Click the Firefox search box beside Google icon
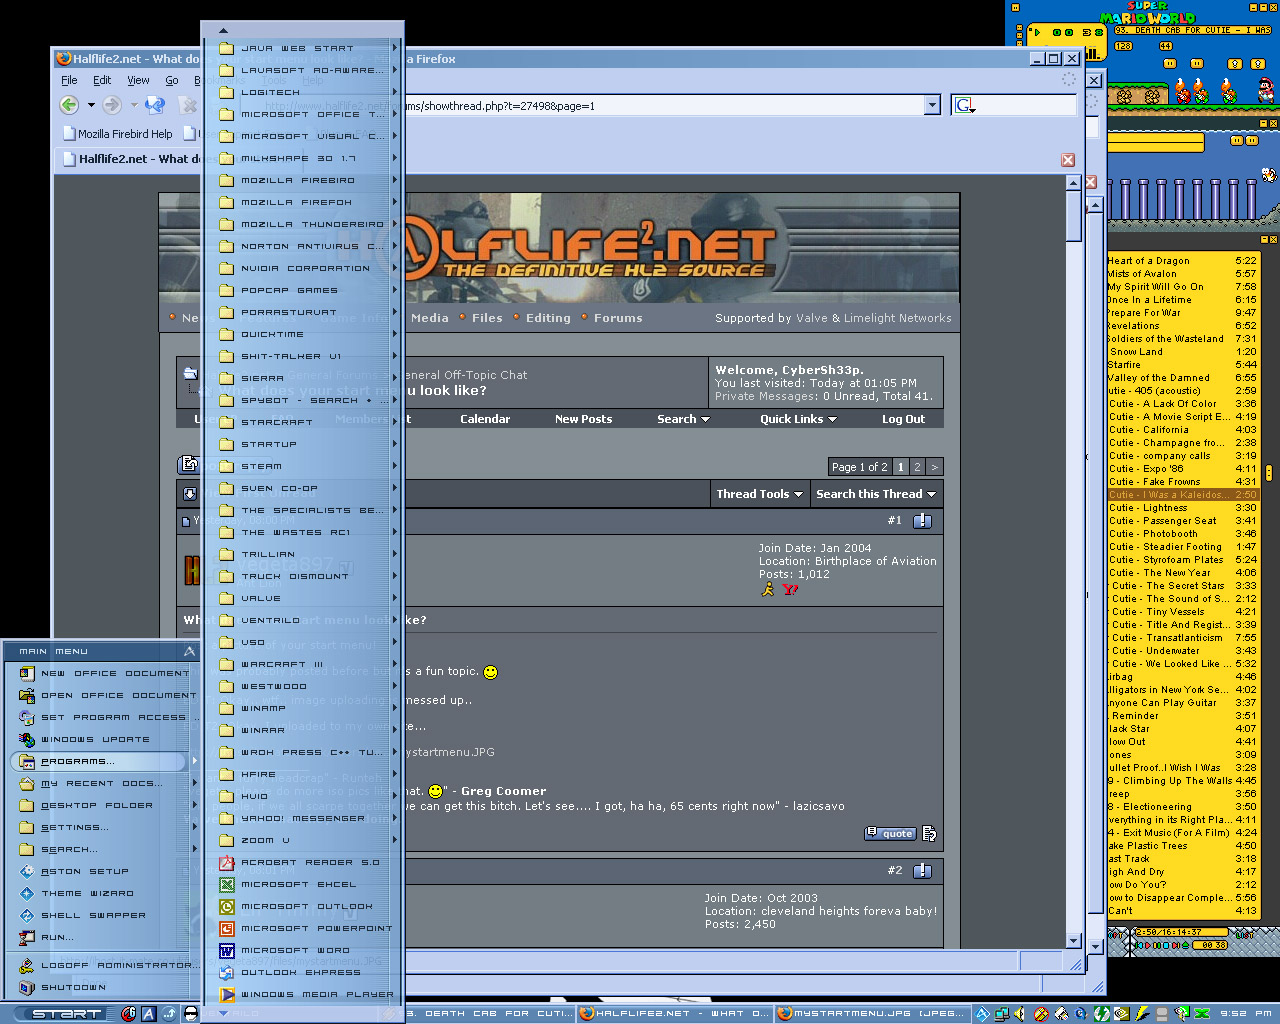Viewport: 1280px width, 1024px height. (x=1026, y=105)
